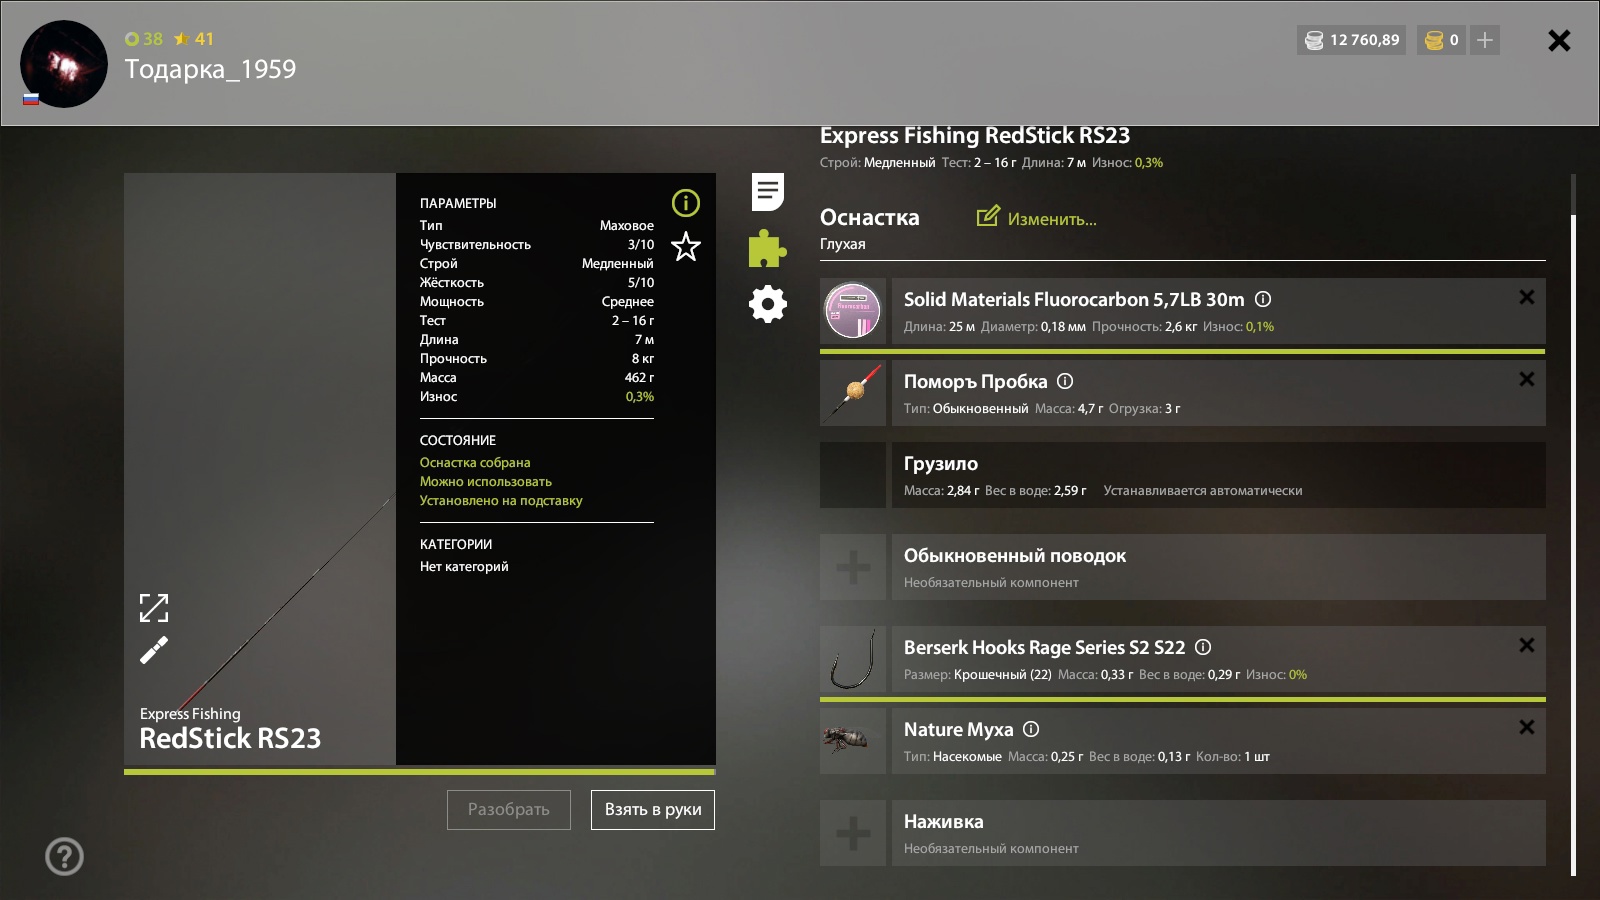This screenshot has width=1600, height=900.
Task: Select Обыкновенный поводок row text
Action: [1015, 556]
